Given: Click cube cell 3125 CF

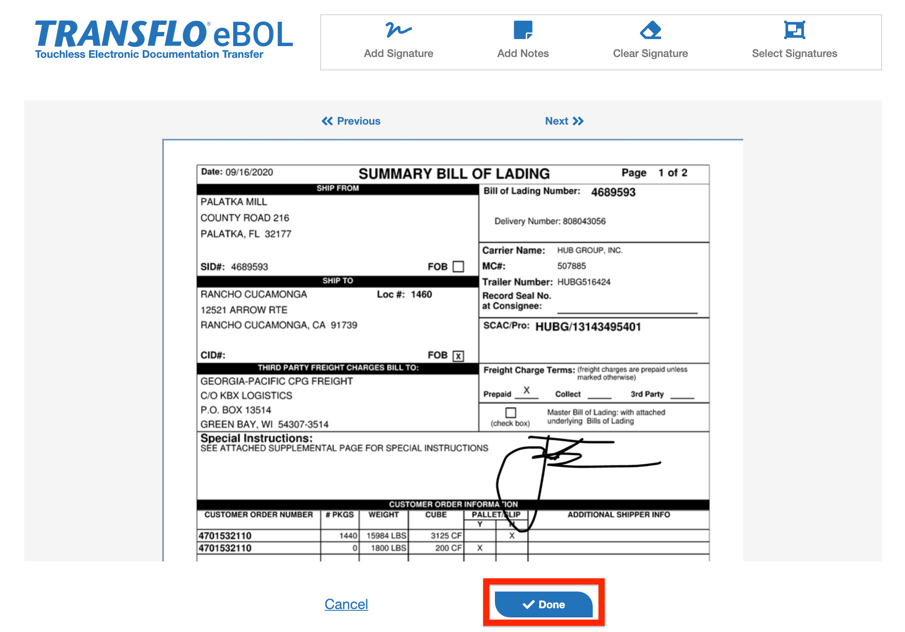Looking at the screenshot, I should tap(446, 536).
